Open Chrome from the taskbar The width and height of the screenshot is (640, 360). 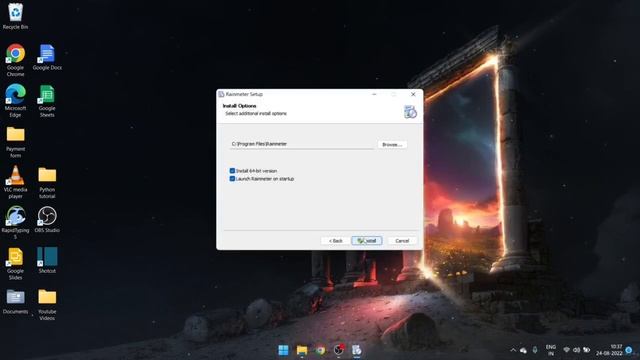coord(320,350)
